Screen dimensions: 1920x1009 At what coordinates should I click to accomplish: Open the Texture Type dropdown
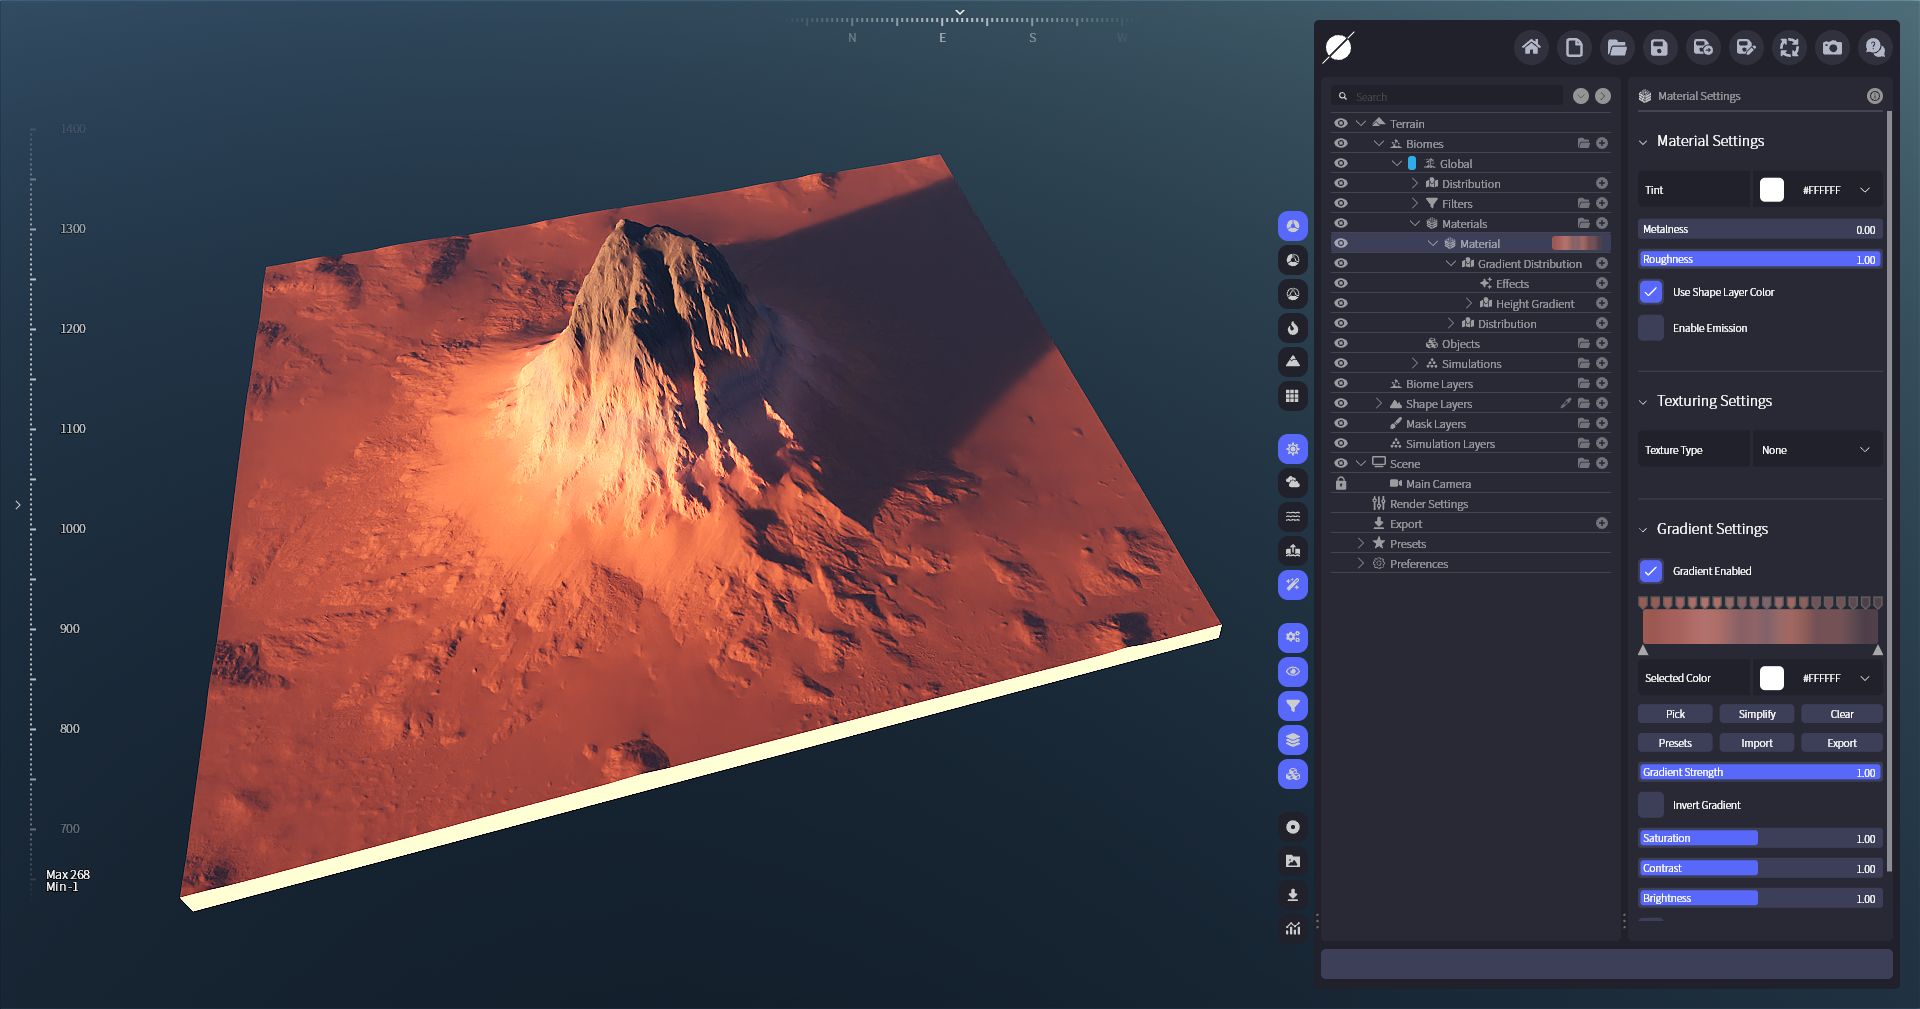1816,450
